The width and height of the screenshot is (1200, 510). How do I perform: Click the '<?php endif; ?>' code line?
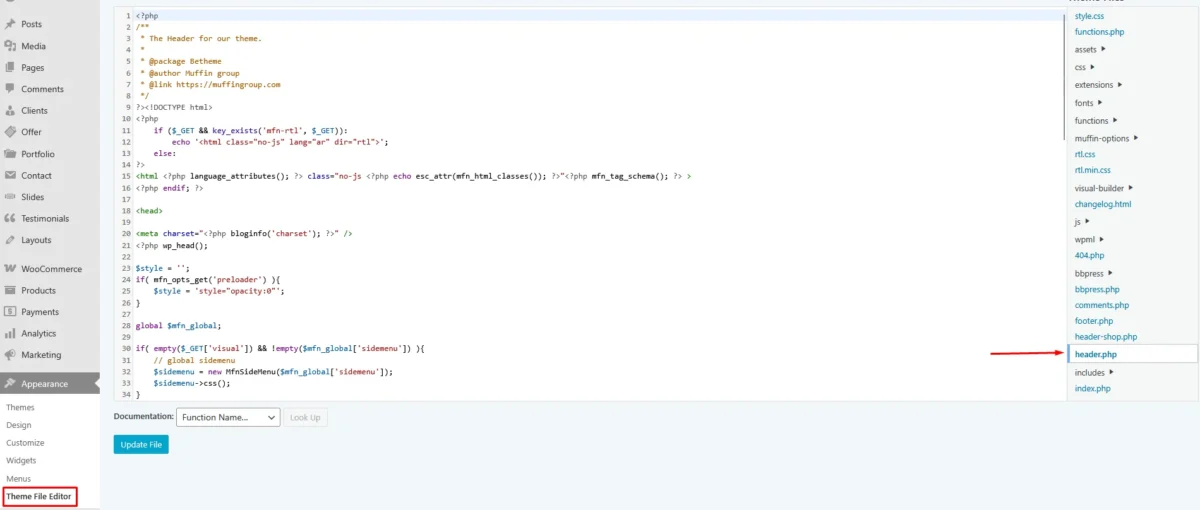pyautogui.click(x=169, y=187)
